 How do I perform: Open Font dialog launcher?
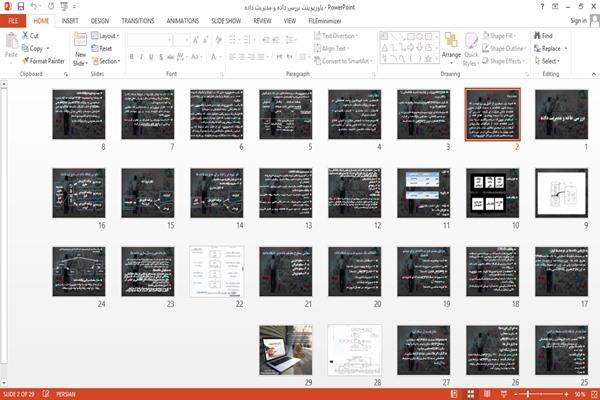click(x=221, y=74)
